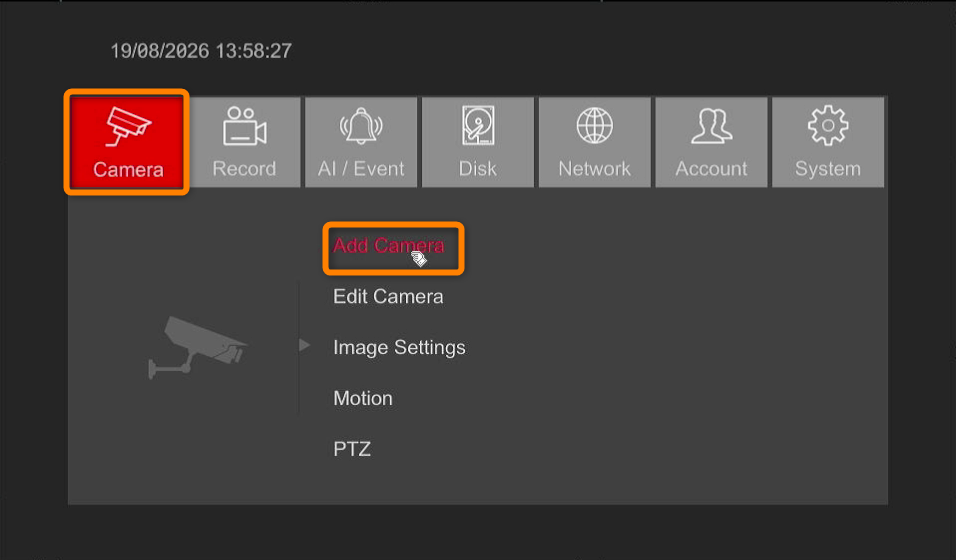
Task: Open the Network globe icon
Action: coord(594,126)
